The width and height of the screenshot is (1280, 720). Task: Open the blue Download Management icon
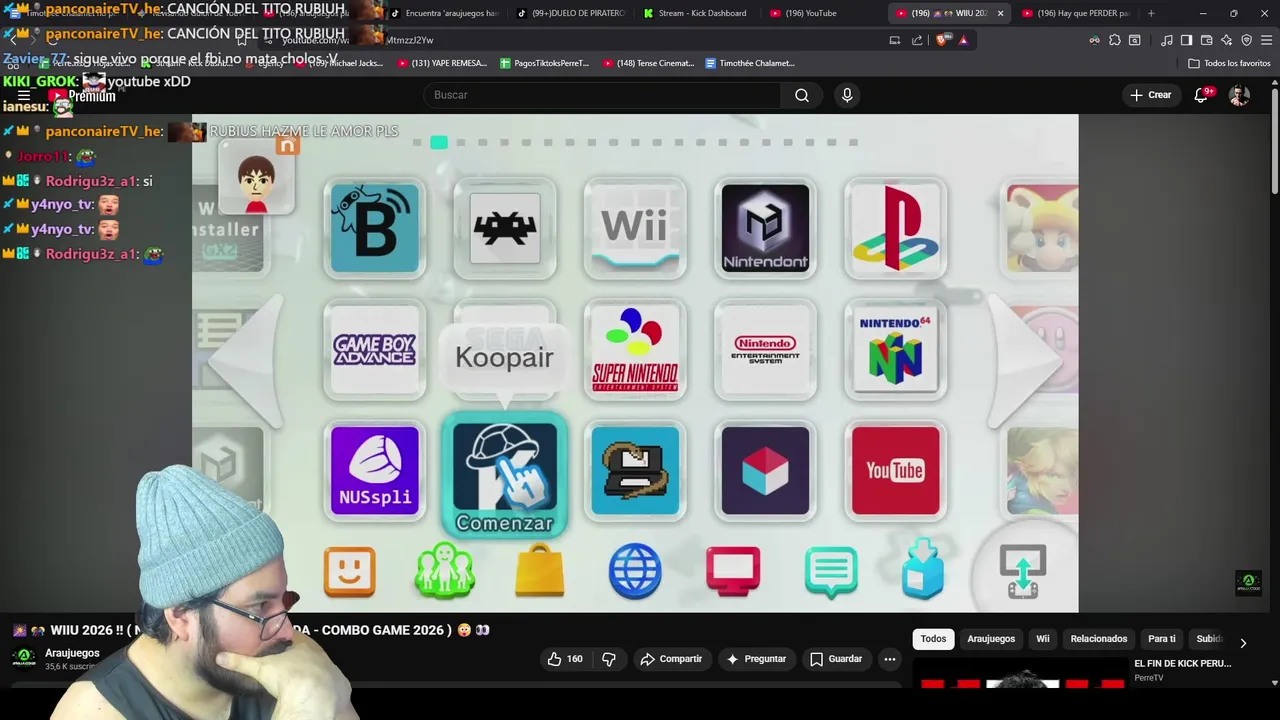[x=923, y=570]
